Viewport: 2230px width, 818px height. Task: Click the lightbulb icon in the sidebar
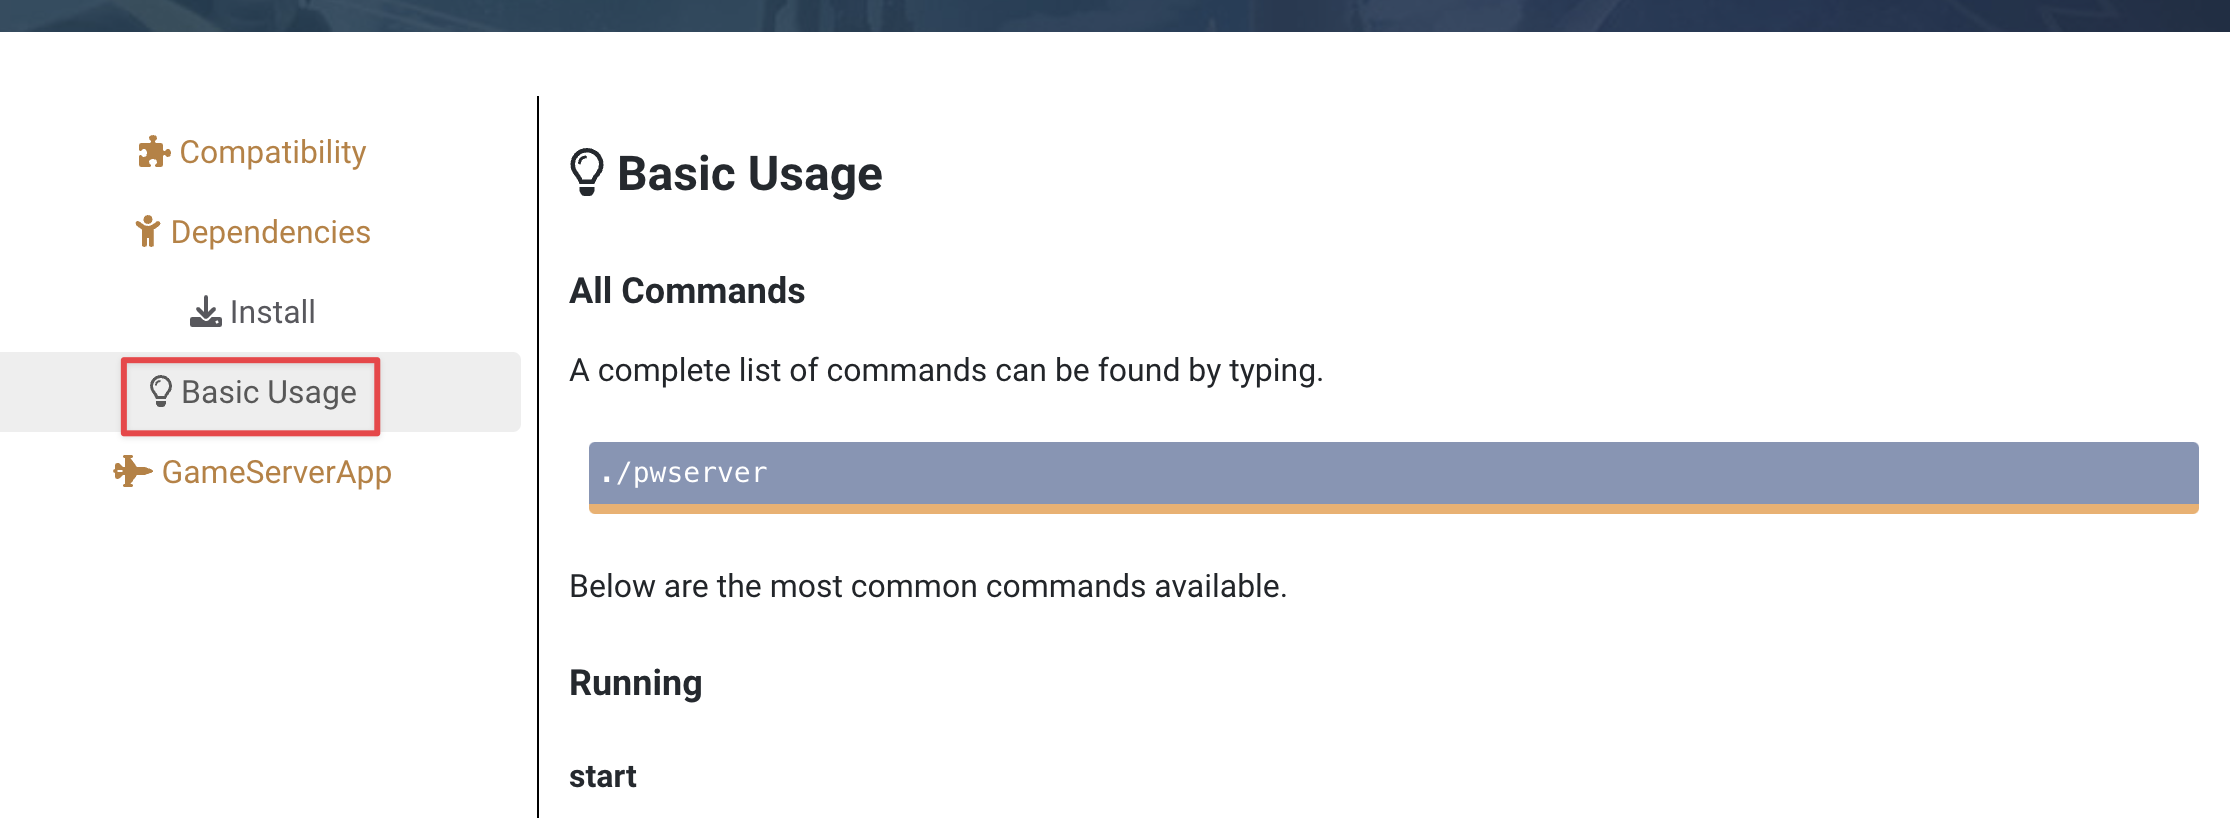(160, 391)
